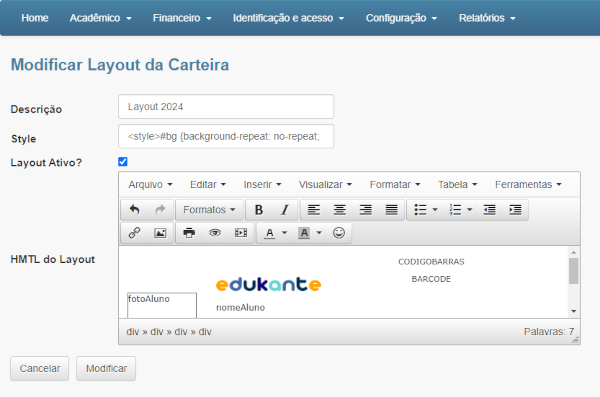Click the CODIGOBARRAS text in editor
The height and width of the screenshot is (397, 600).
click(x=431, y=262)
